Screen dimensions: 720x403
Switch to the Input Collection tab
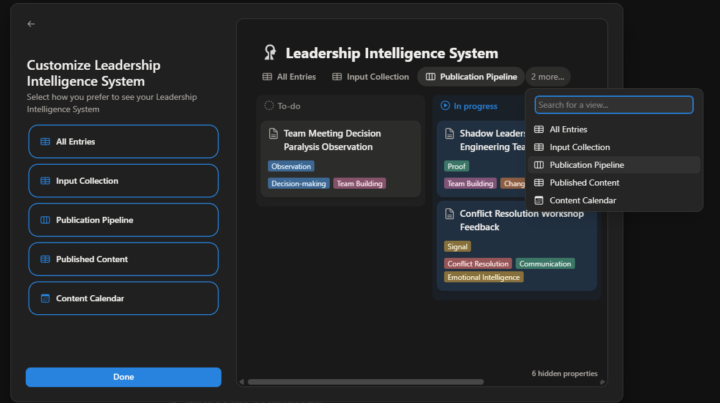(371, 77)
